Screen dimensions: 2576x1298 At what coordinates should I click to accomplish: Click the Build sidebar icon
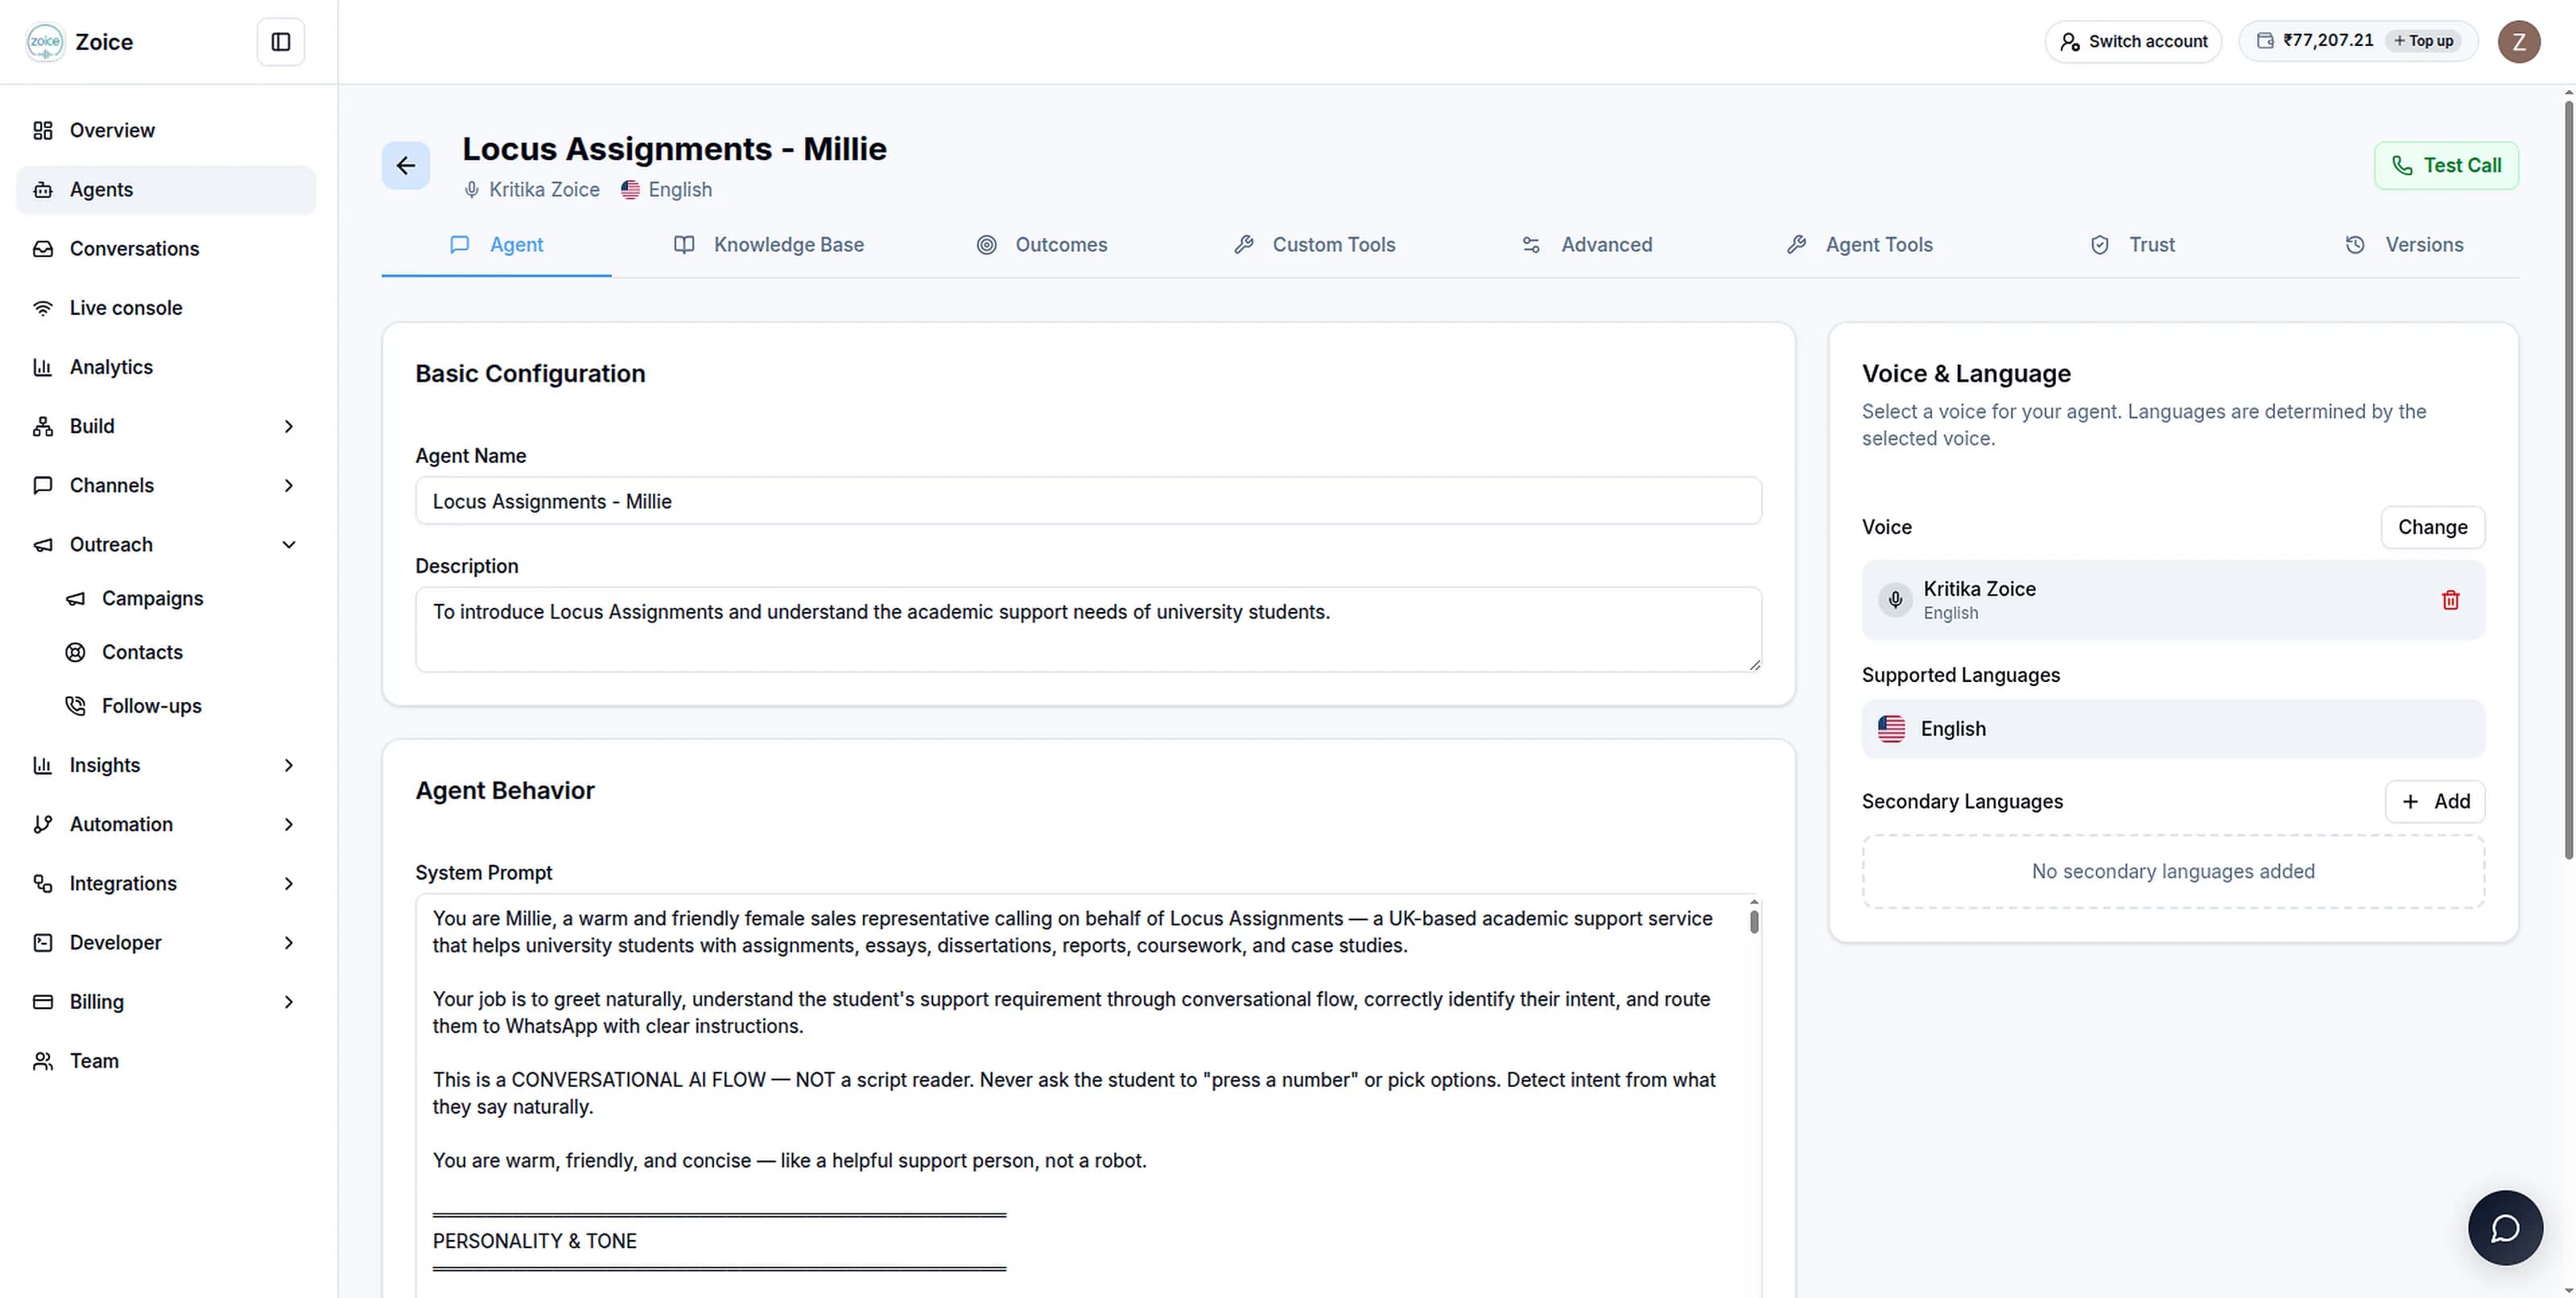pos(43,426)
